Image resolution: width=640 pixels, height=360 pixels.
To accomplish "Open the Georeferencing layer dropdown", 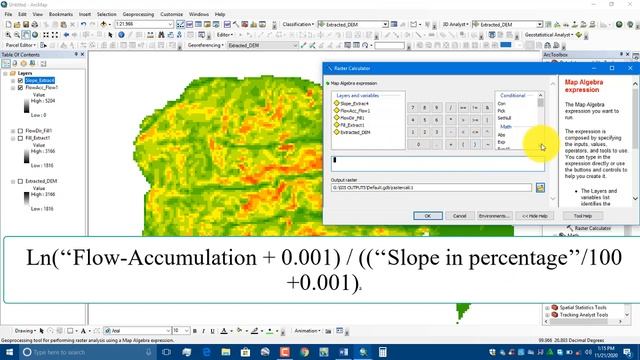I will point(295,45).
